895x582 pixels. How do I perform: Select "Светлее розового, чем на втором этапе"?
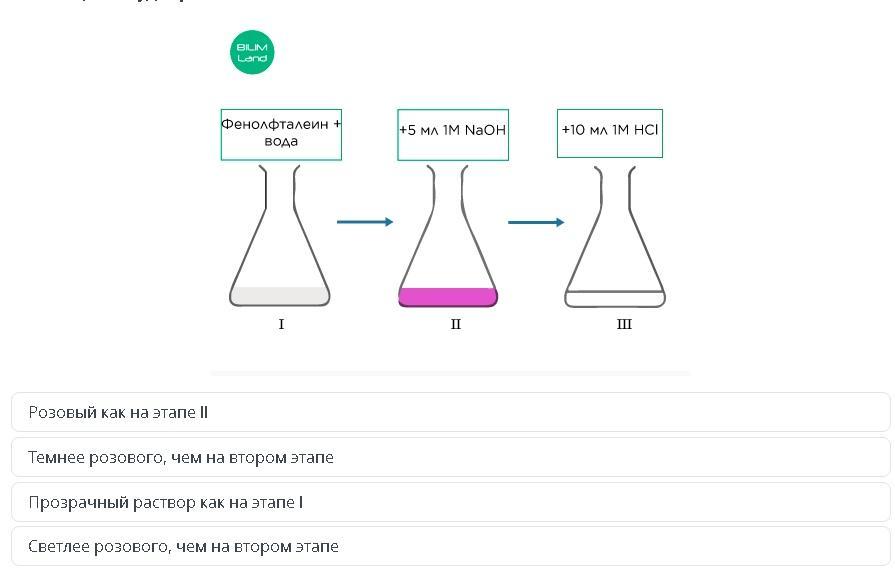pyautogui.click(x=450, y=546)
